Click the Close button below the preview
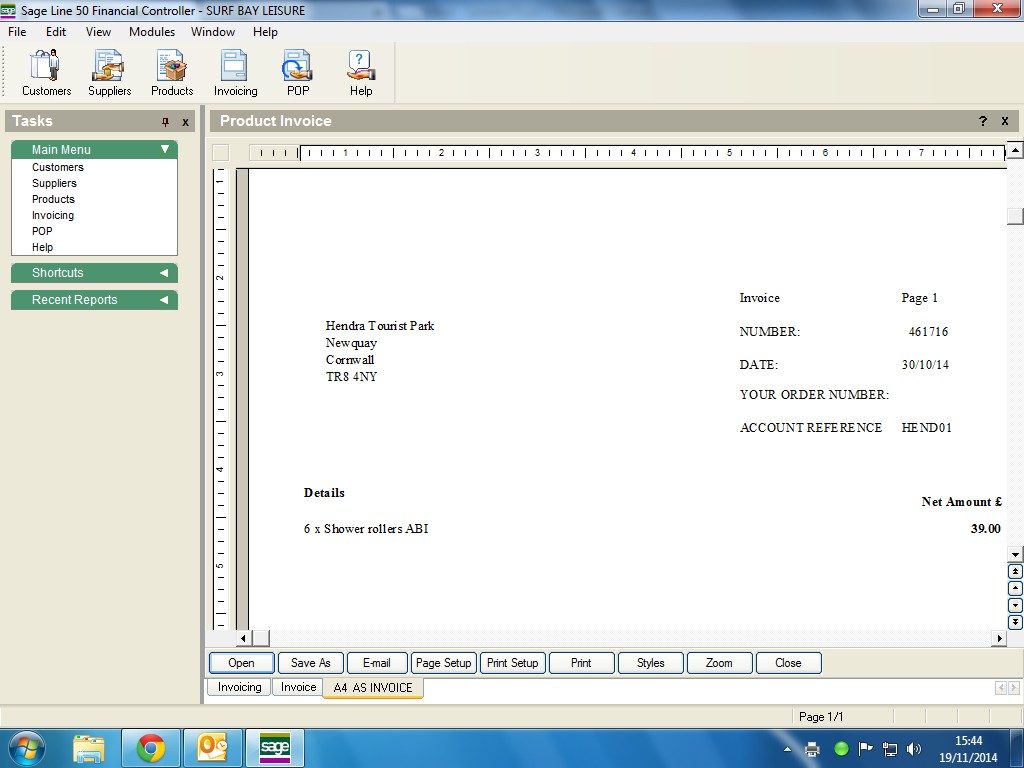This screenshot has height=768, width=1024. coord(788,663)
